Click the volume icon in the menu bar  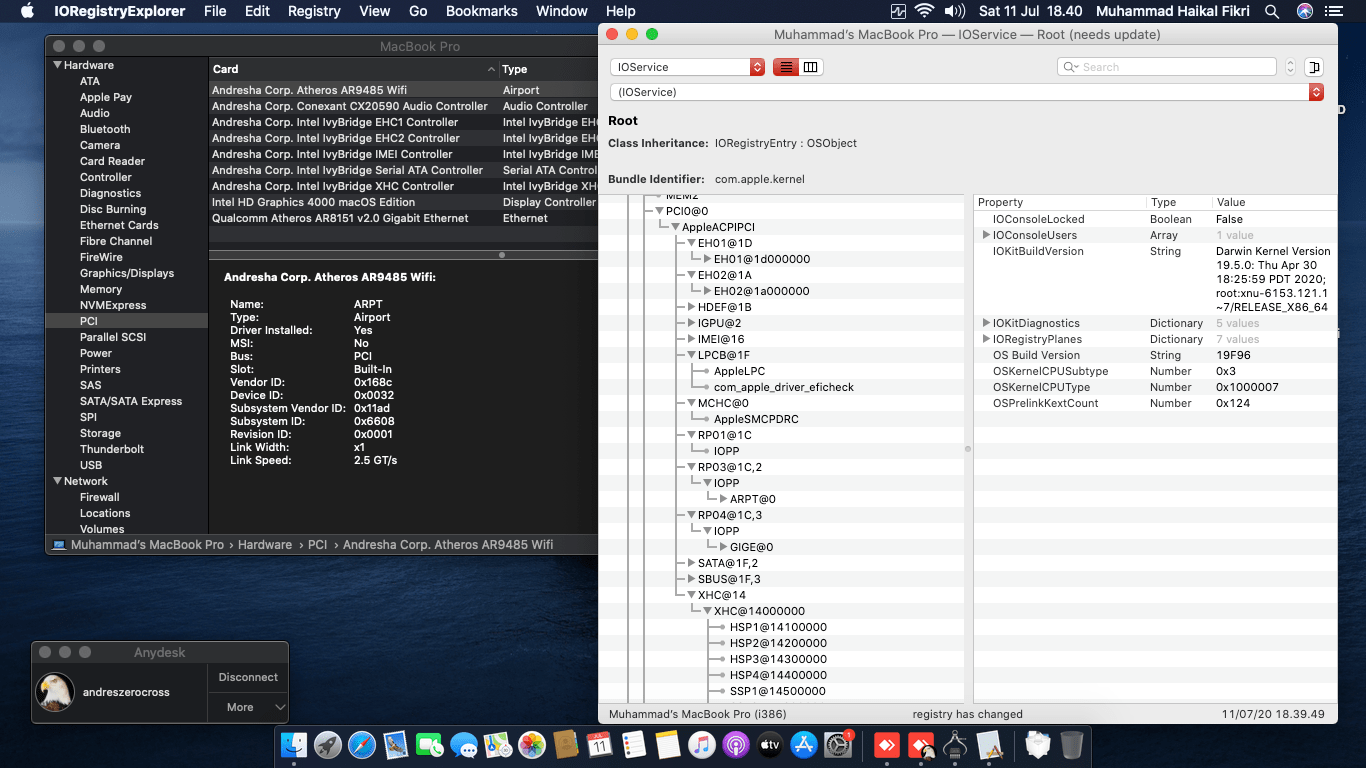[x=955, y=11]
